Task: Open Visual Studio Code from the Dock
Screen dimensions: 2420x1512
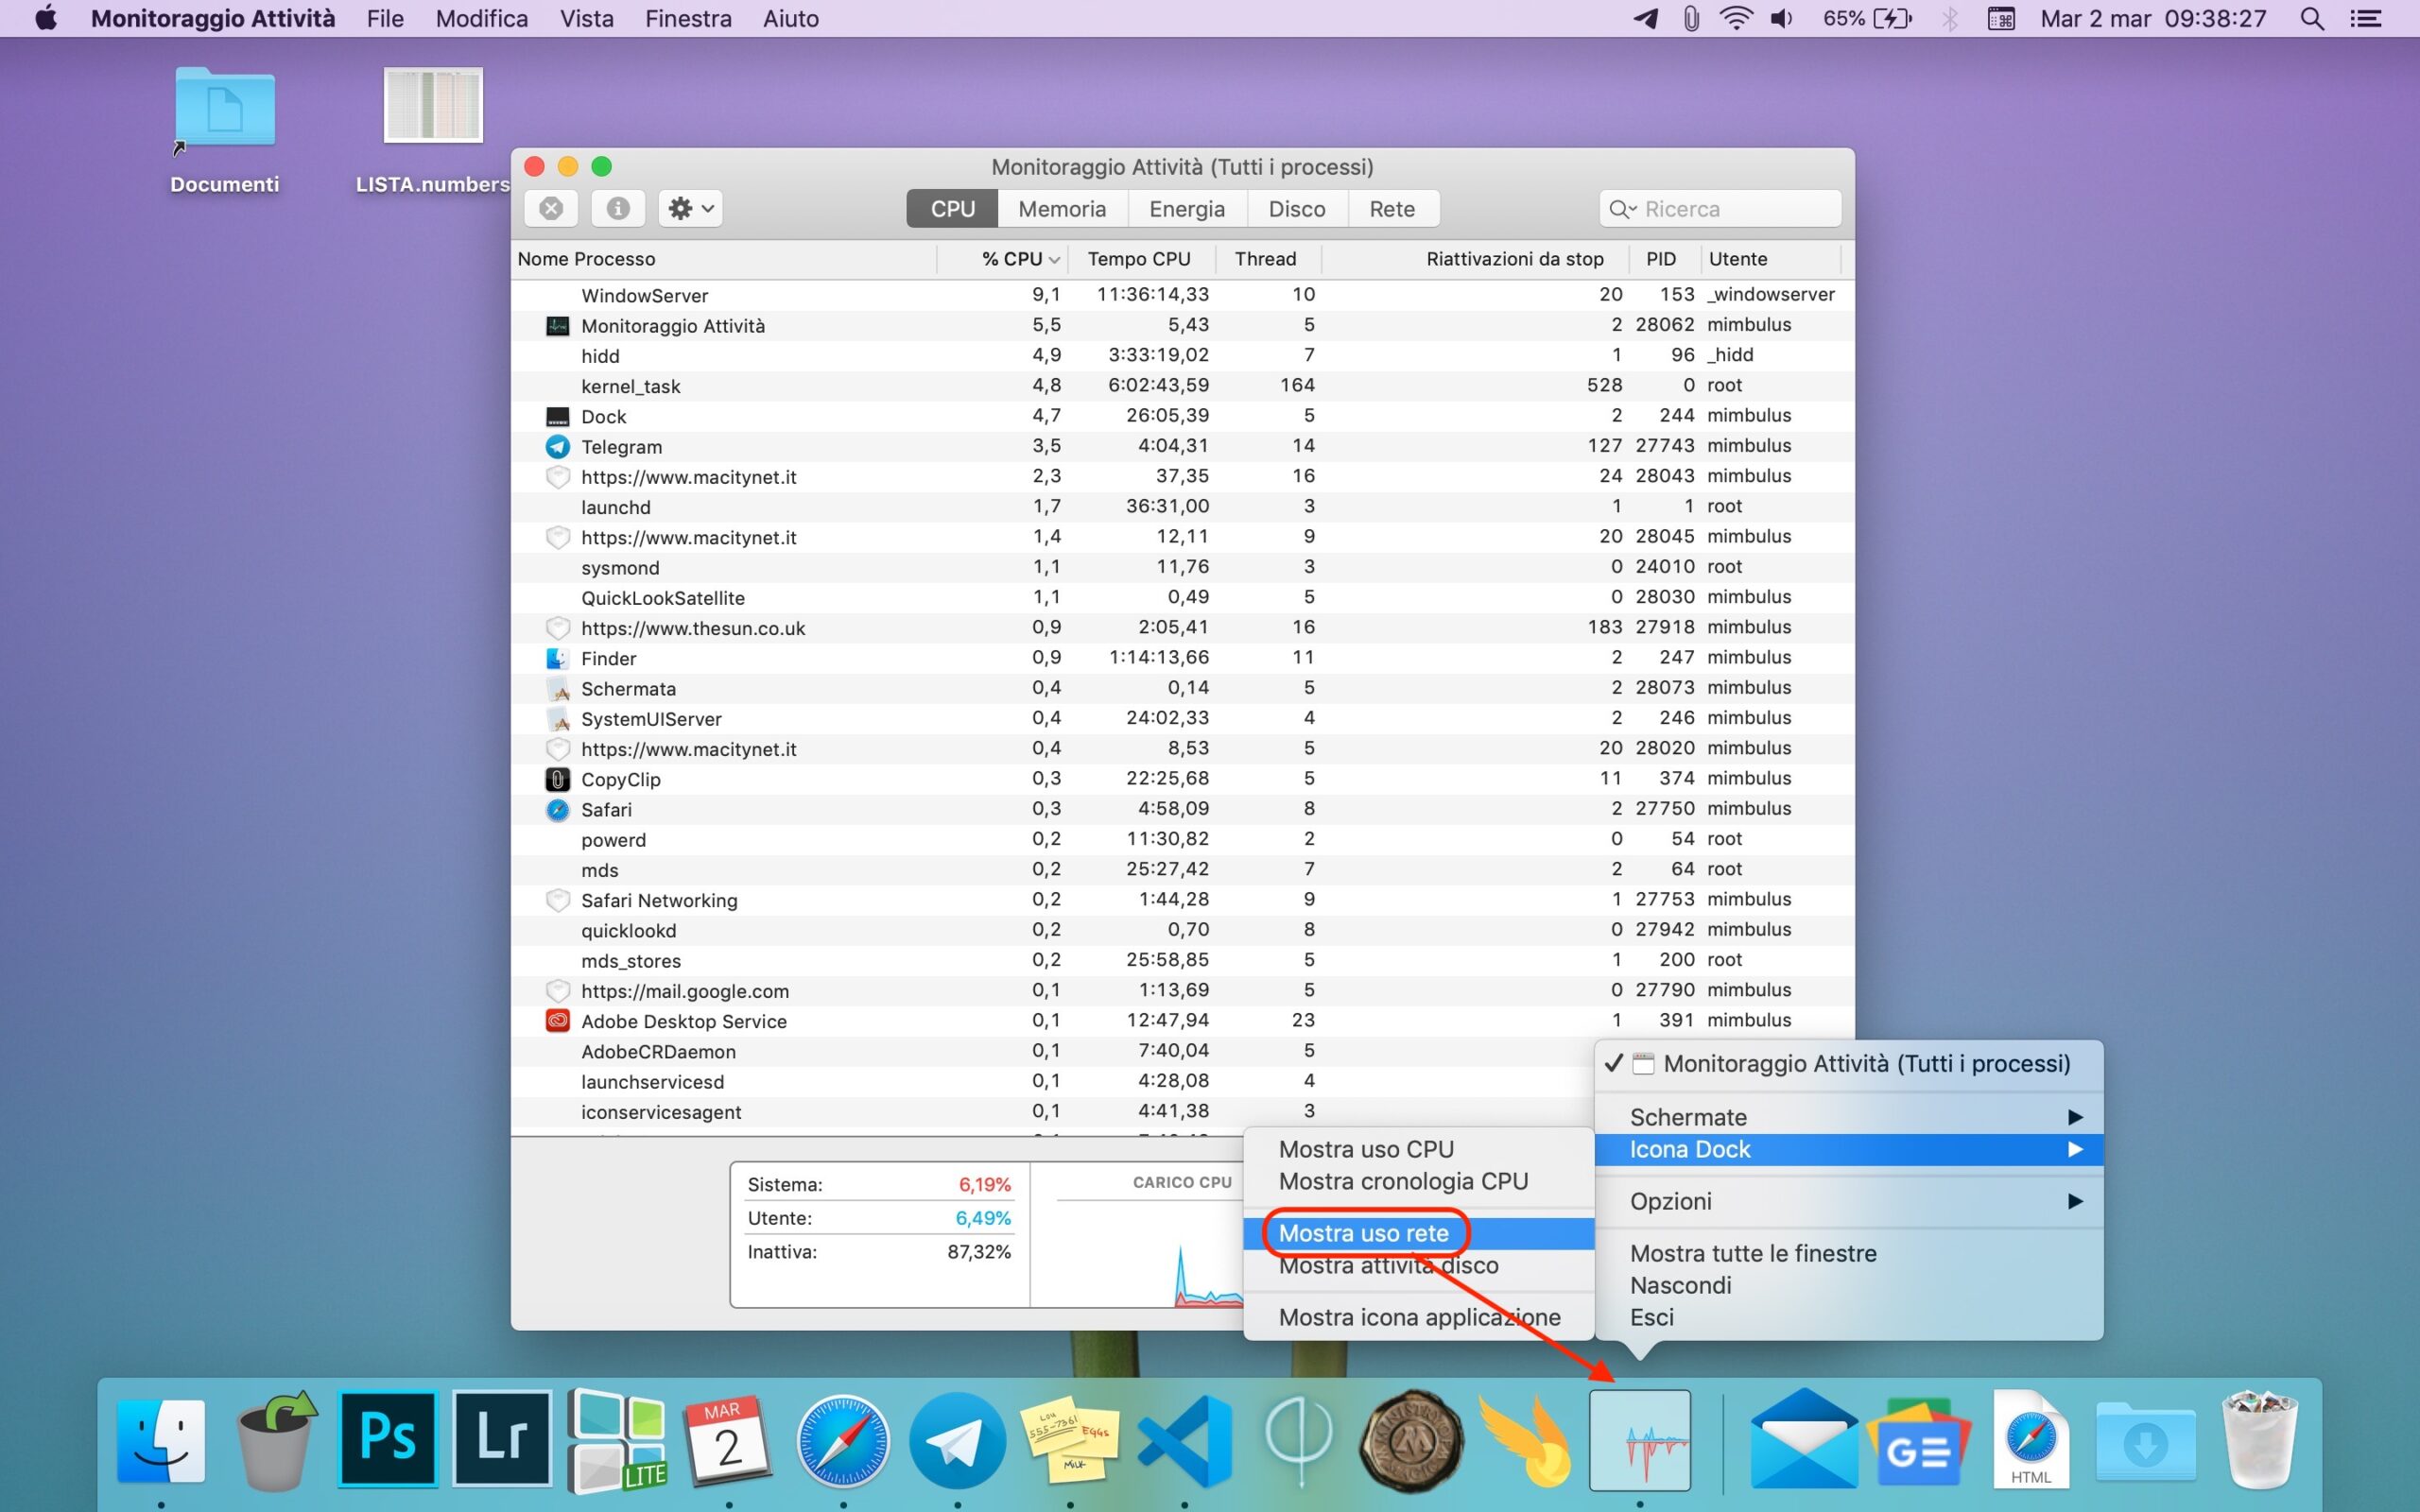Action: (x=1185, y=1440)
